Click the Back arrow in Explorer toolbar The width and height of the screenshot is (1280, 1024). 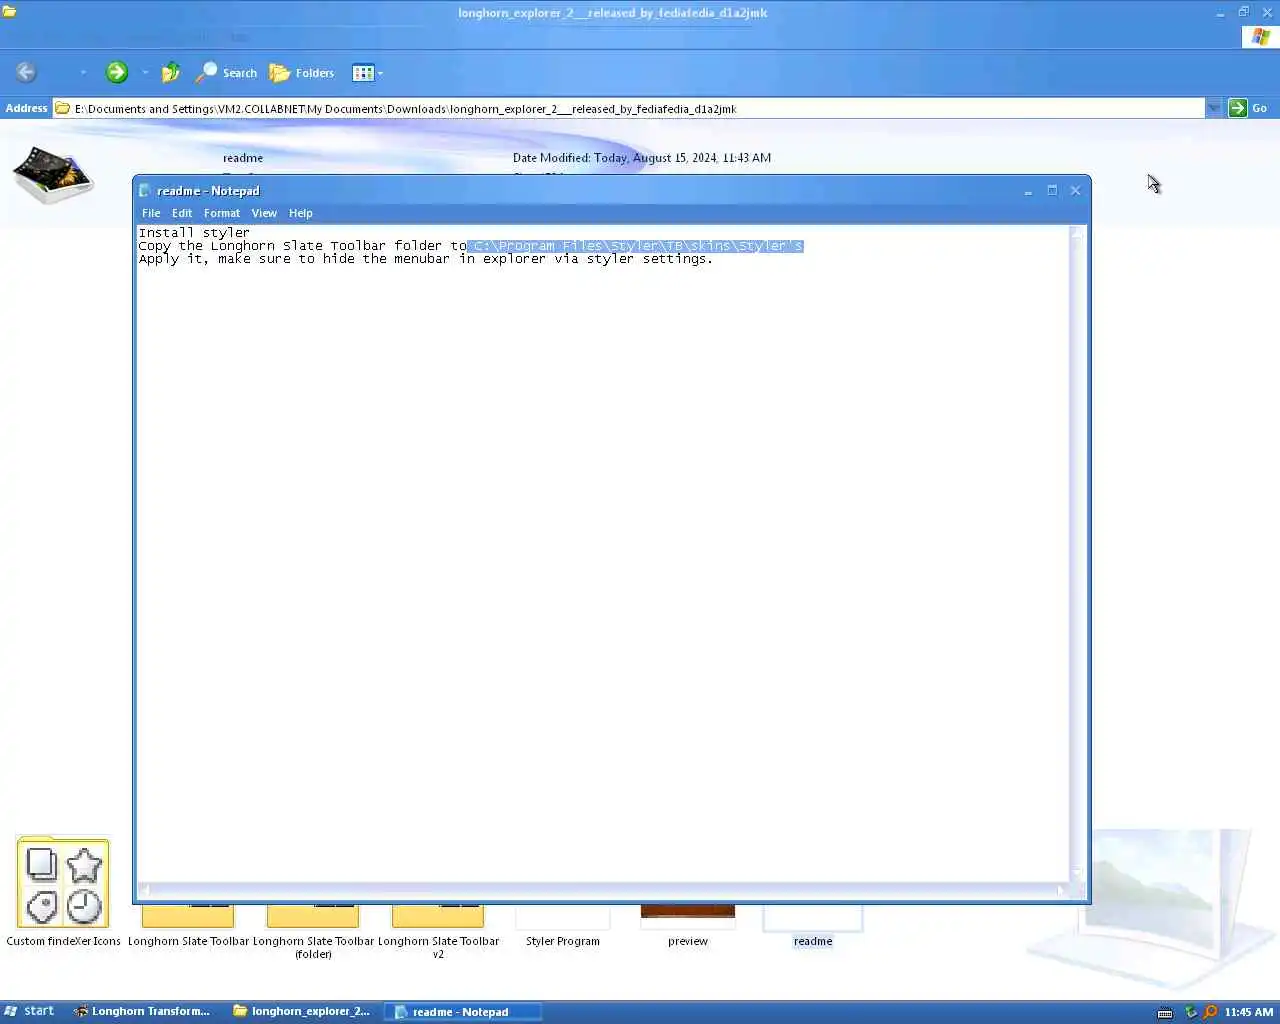click(x=26, y=72)
